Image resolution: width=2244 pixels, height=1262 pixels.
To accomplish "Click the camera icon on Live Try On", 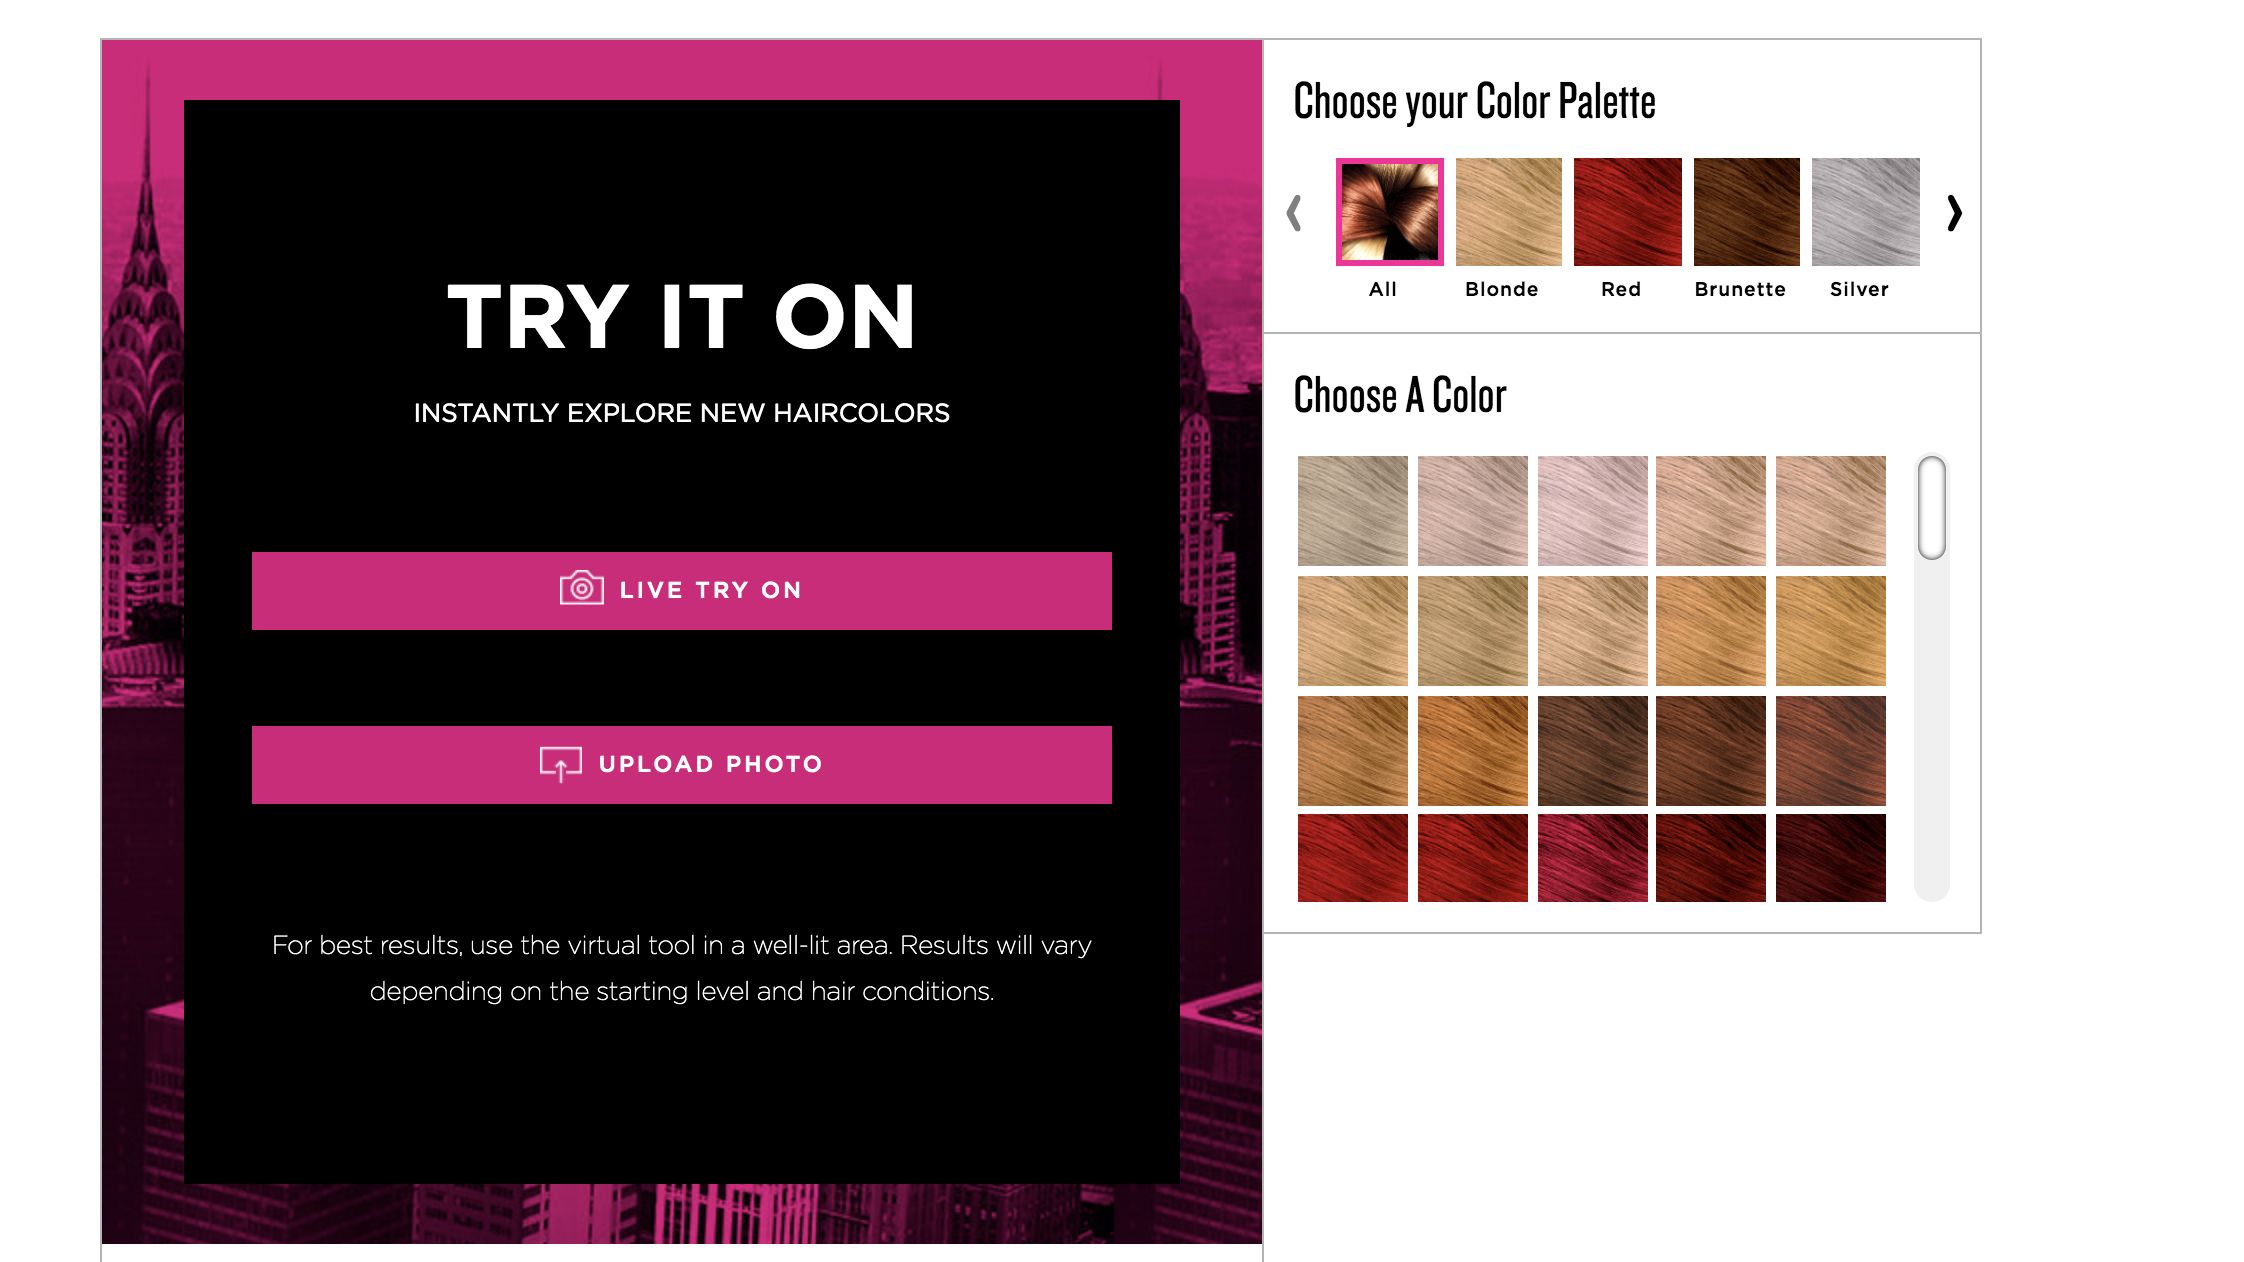I will [581, 588].
